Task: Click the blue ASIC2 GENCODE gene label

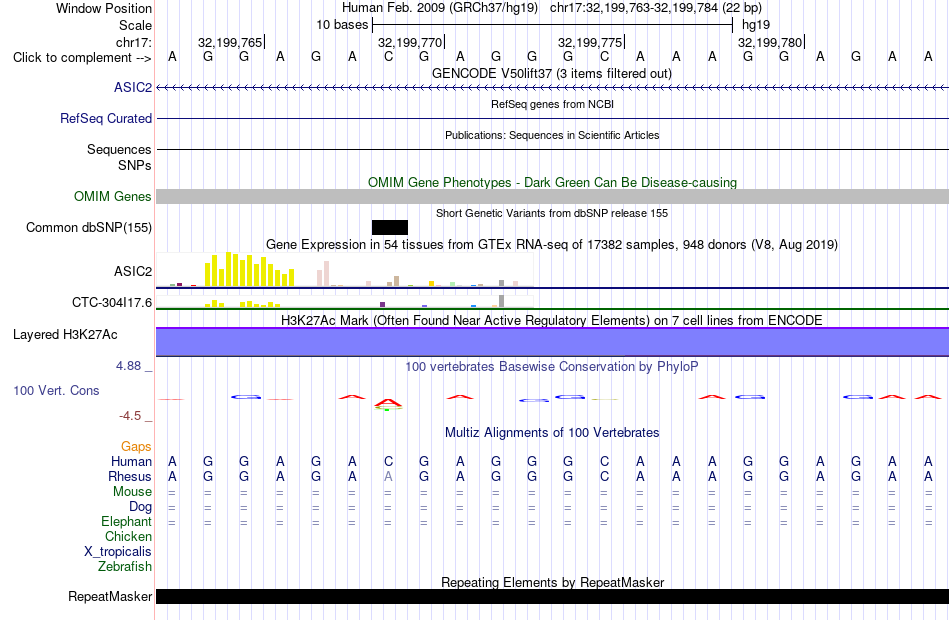Action: pos(133,88)
